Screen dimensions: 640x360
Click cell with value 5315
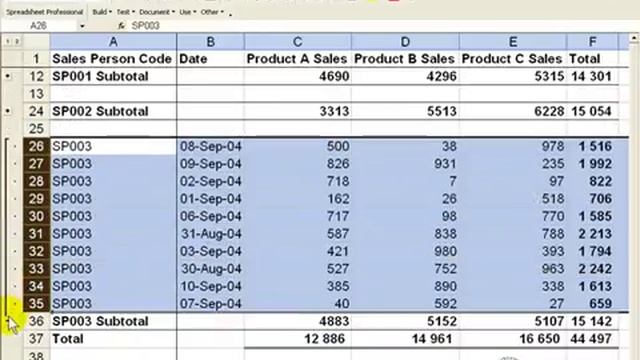513,76
